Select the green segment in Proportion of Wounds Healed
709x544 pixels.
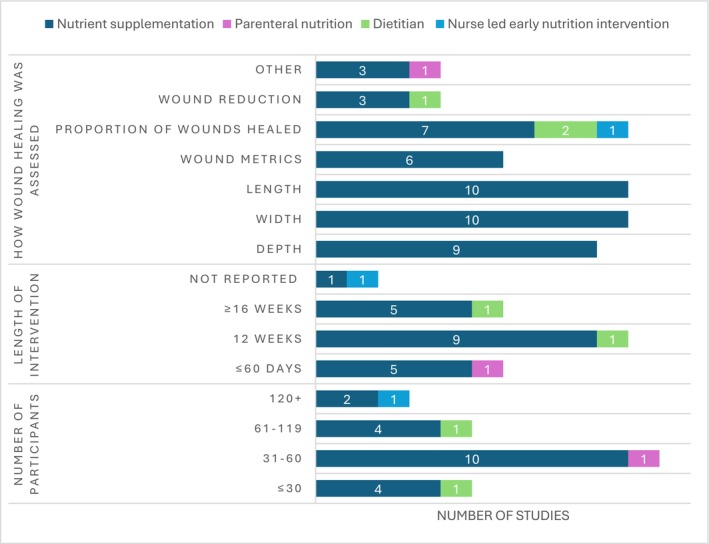[x=565, y=130]
